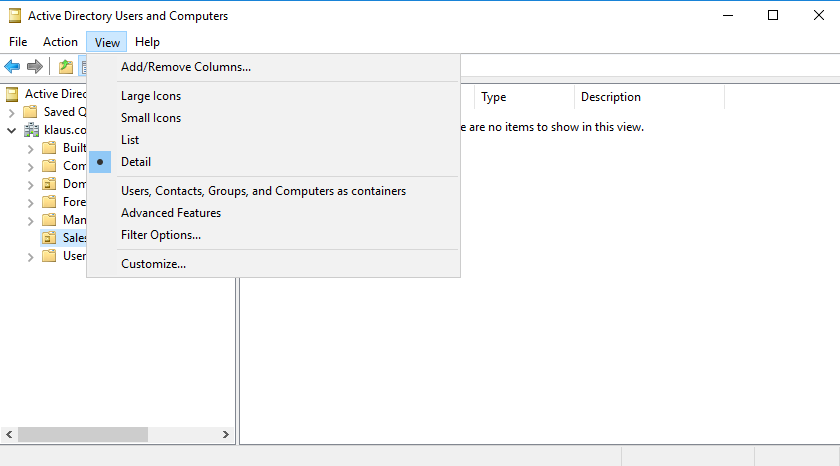Select the Detail view radio option
The image size is (840, 466).
[136, 162]
